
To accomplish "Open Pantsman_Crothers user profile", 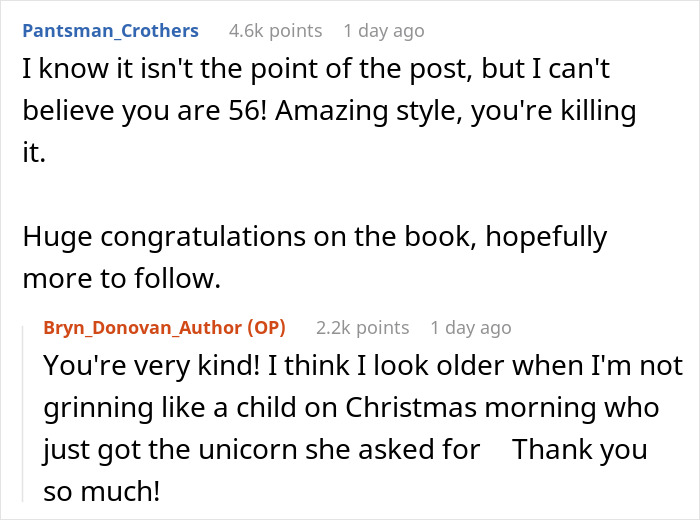I will tap(110, 30).
